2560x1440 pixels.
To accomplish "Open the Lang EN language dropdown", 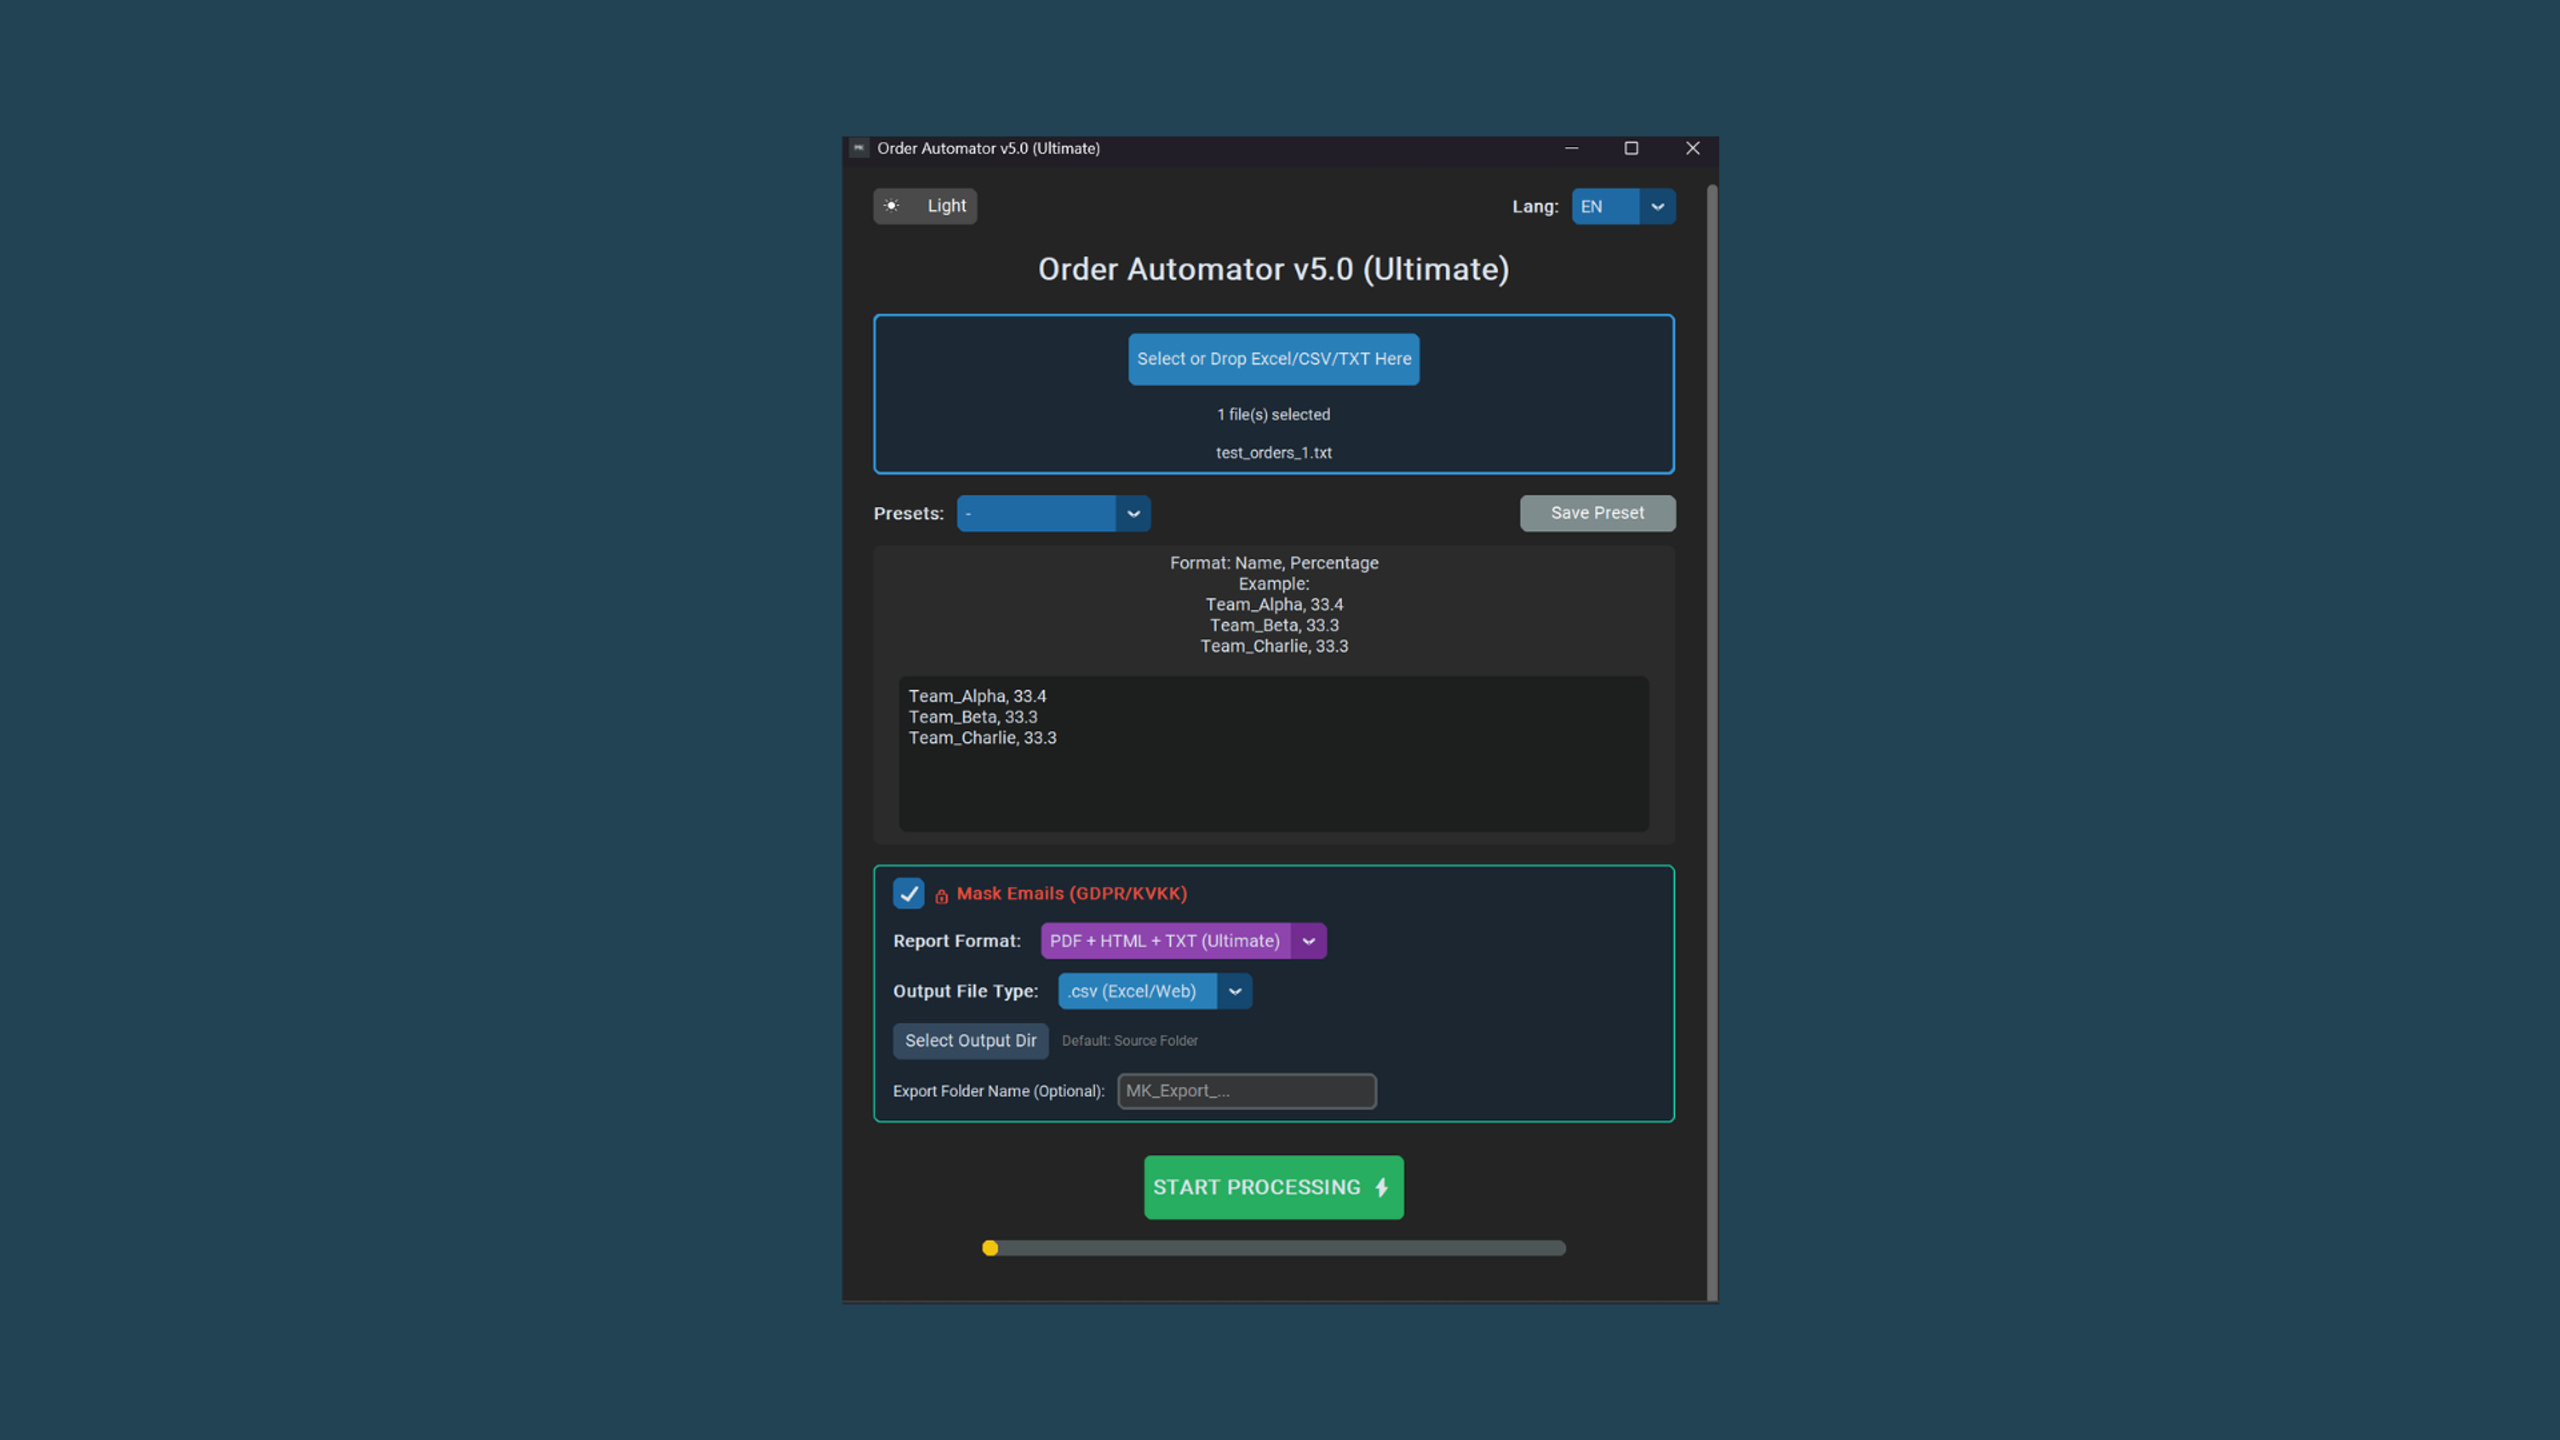I will 1623,207.
